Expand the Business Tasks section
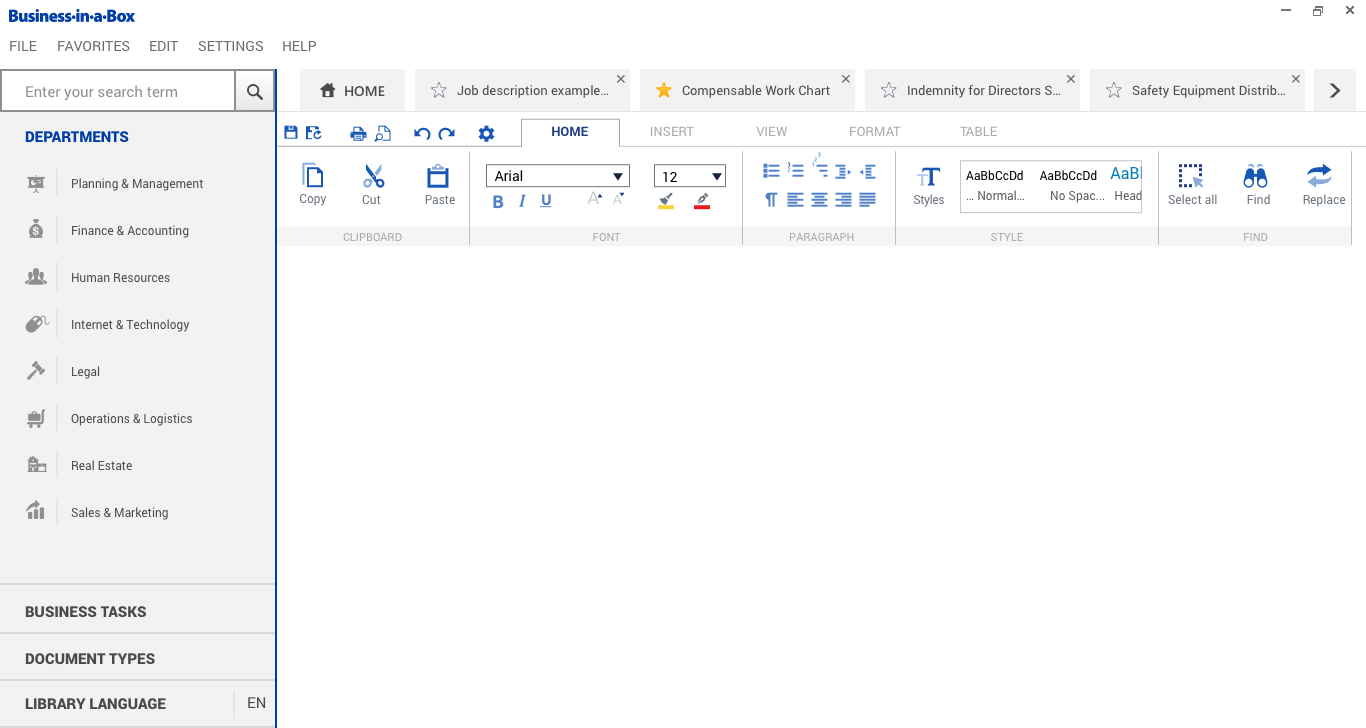 coord(86,611)
